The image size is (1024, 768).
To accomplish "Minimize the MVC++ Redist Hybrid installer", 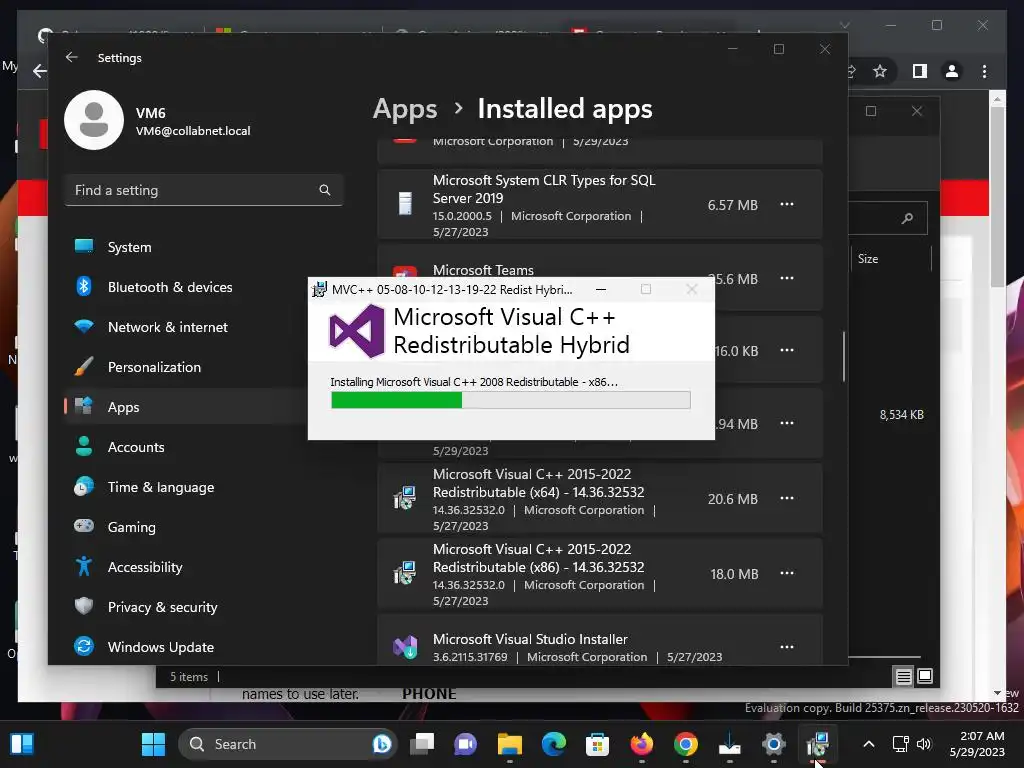I will pyautogui.click(x=601, y=289).
